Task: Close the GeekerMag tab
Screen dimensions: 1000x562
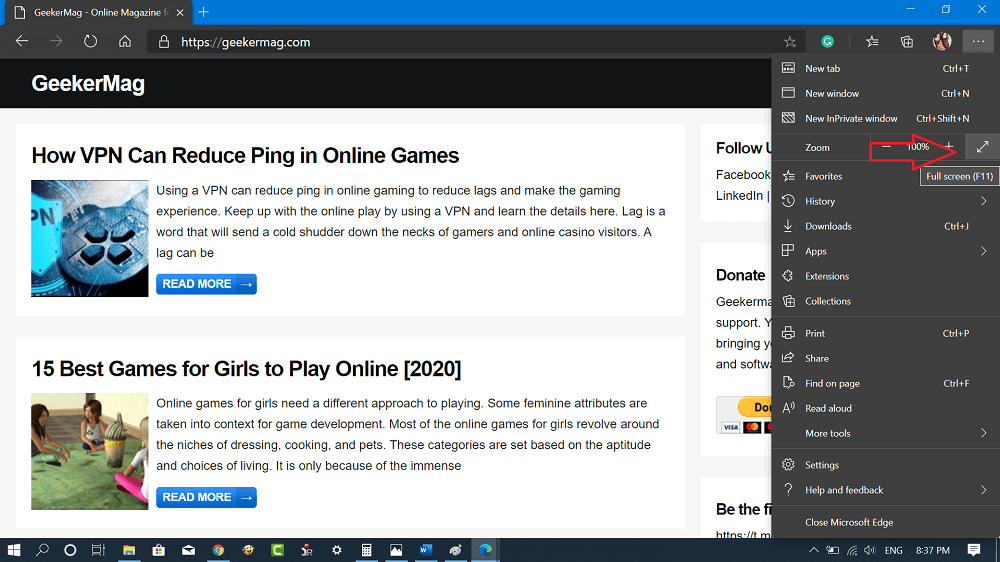Action: (x=180, y=12)
